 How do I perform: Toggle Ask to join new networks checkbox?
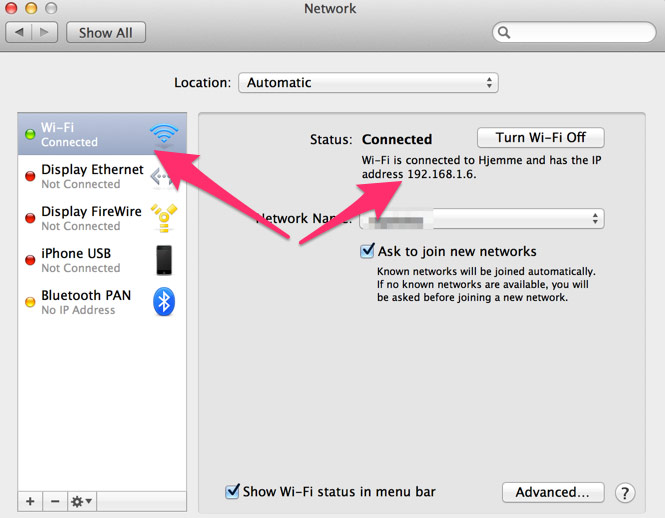click(x=367, y=251)
